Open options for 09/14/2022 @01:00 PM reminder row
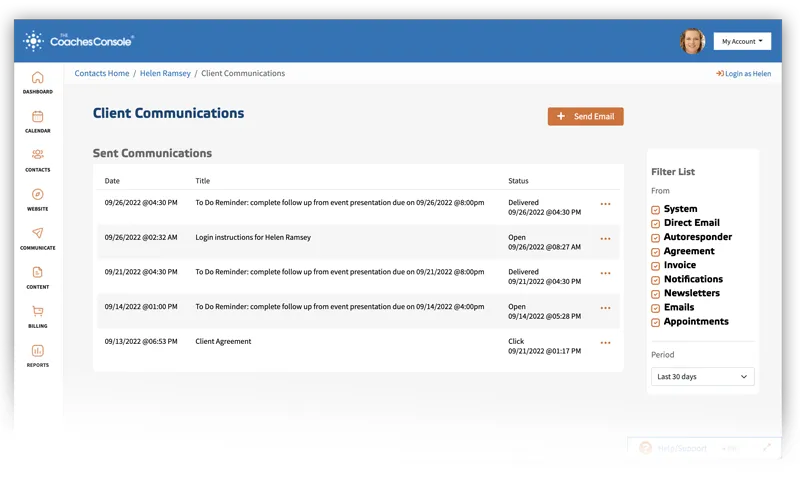800x478 pixels. click(x=605, y=308)
